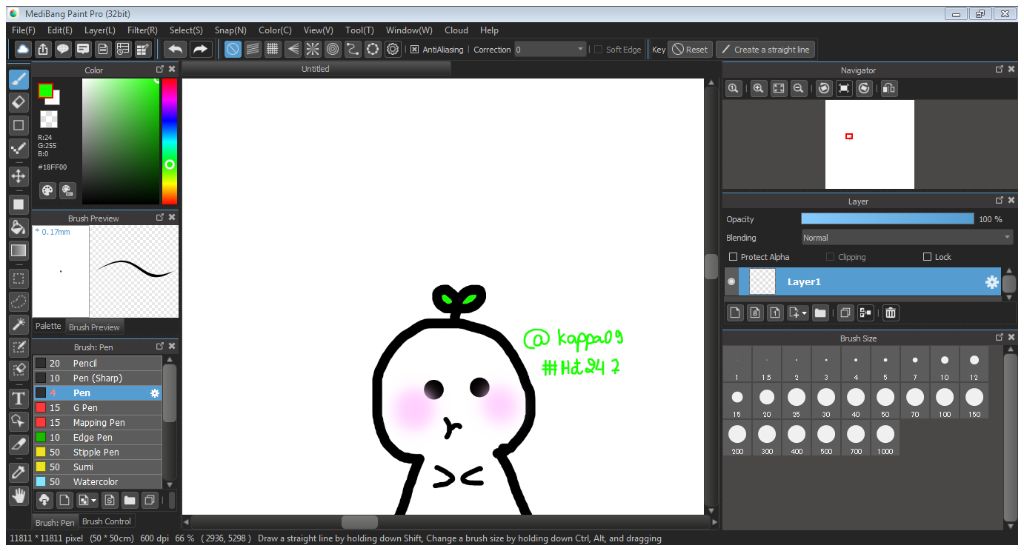Screen dimensions: 1024x551
Task: Expand the add-layer dropdown arrow
Action: pyautogui.click(x=804, y=313)
